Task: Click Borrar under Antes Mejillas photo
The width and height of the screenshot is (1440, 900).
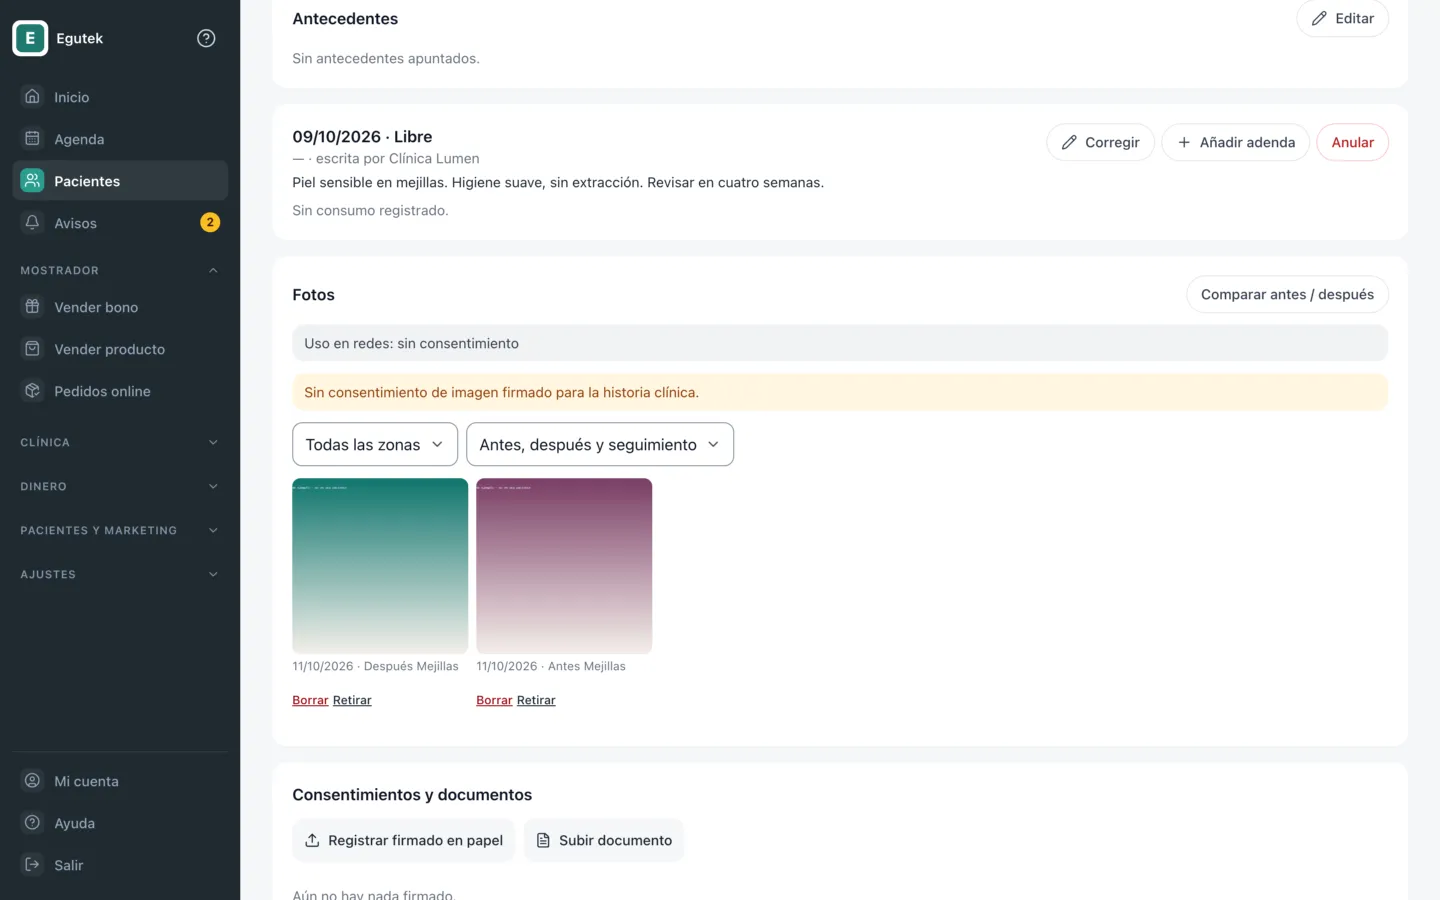Action: (x=494, y=700)
